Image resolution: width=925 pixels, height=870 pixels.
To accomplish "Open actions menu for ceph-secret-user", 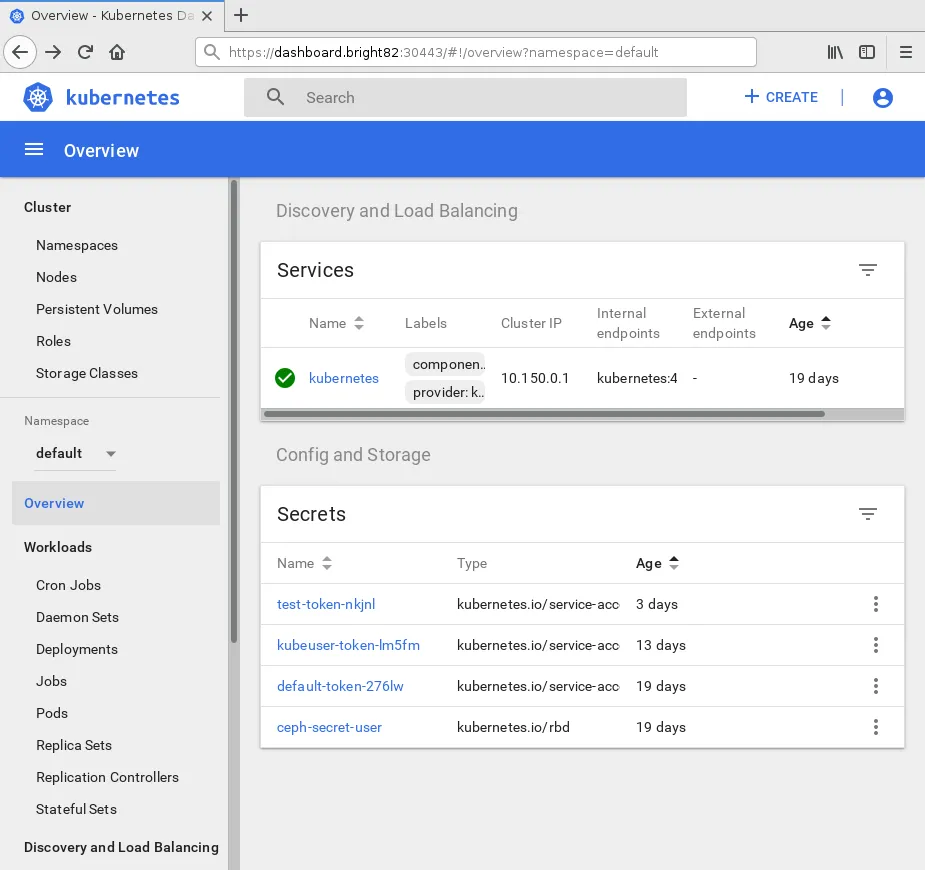I will 875,727.
